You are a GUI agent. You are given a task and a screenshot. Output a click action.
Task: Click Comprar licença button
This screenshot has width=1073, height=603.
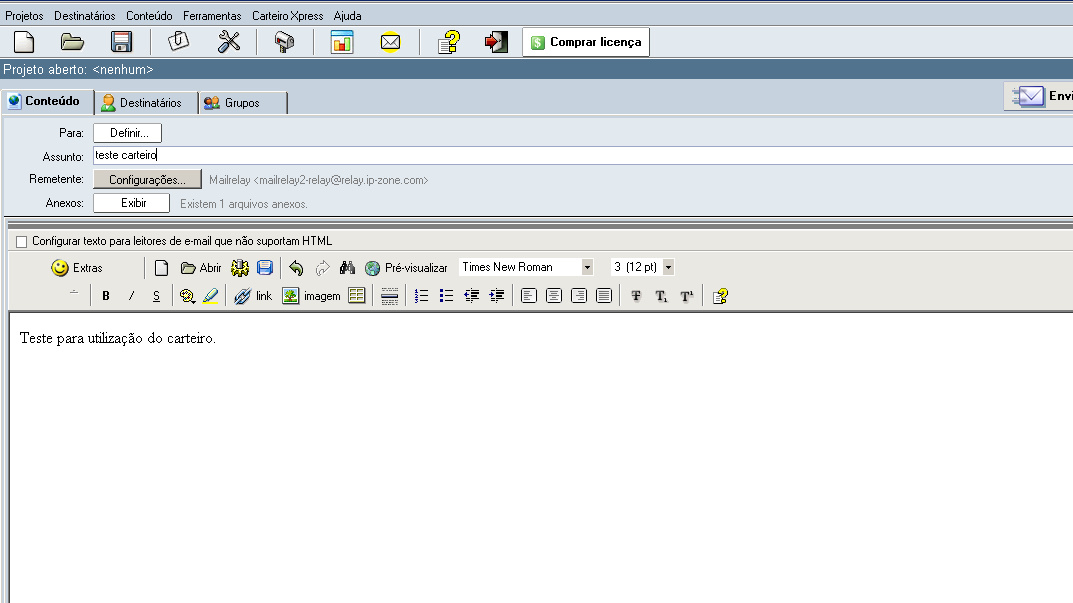(x=586, y=42)
